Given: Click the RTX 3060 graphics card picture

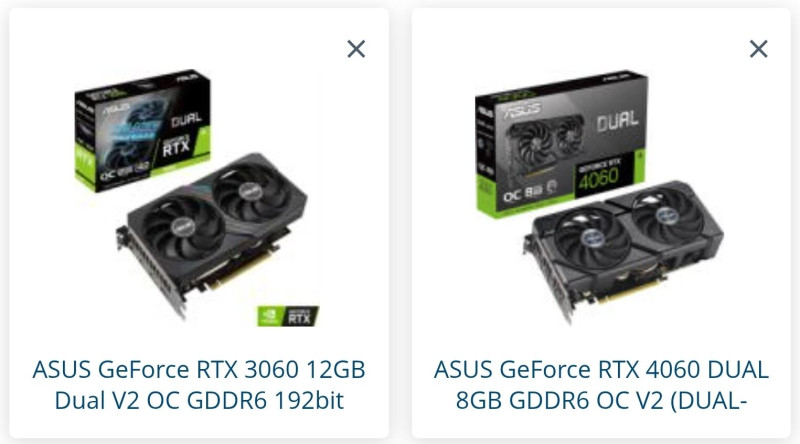Looking at the screenshot, I should pos(212,235).
